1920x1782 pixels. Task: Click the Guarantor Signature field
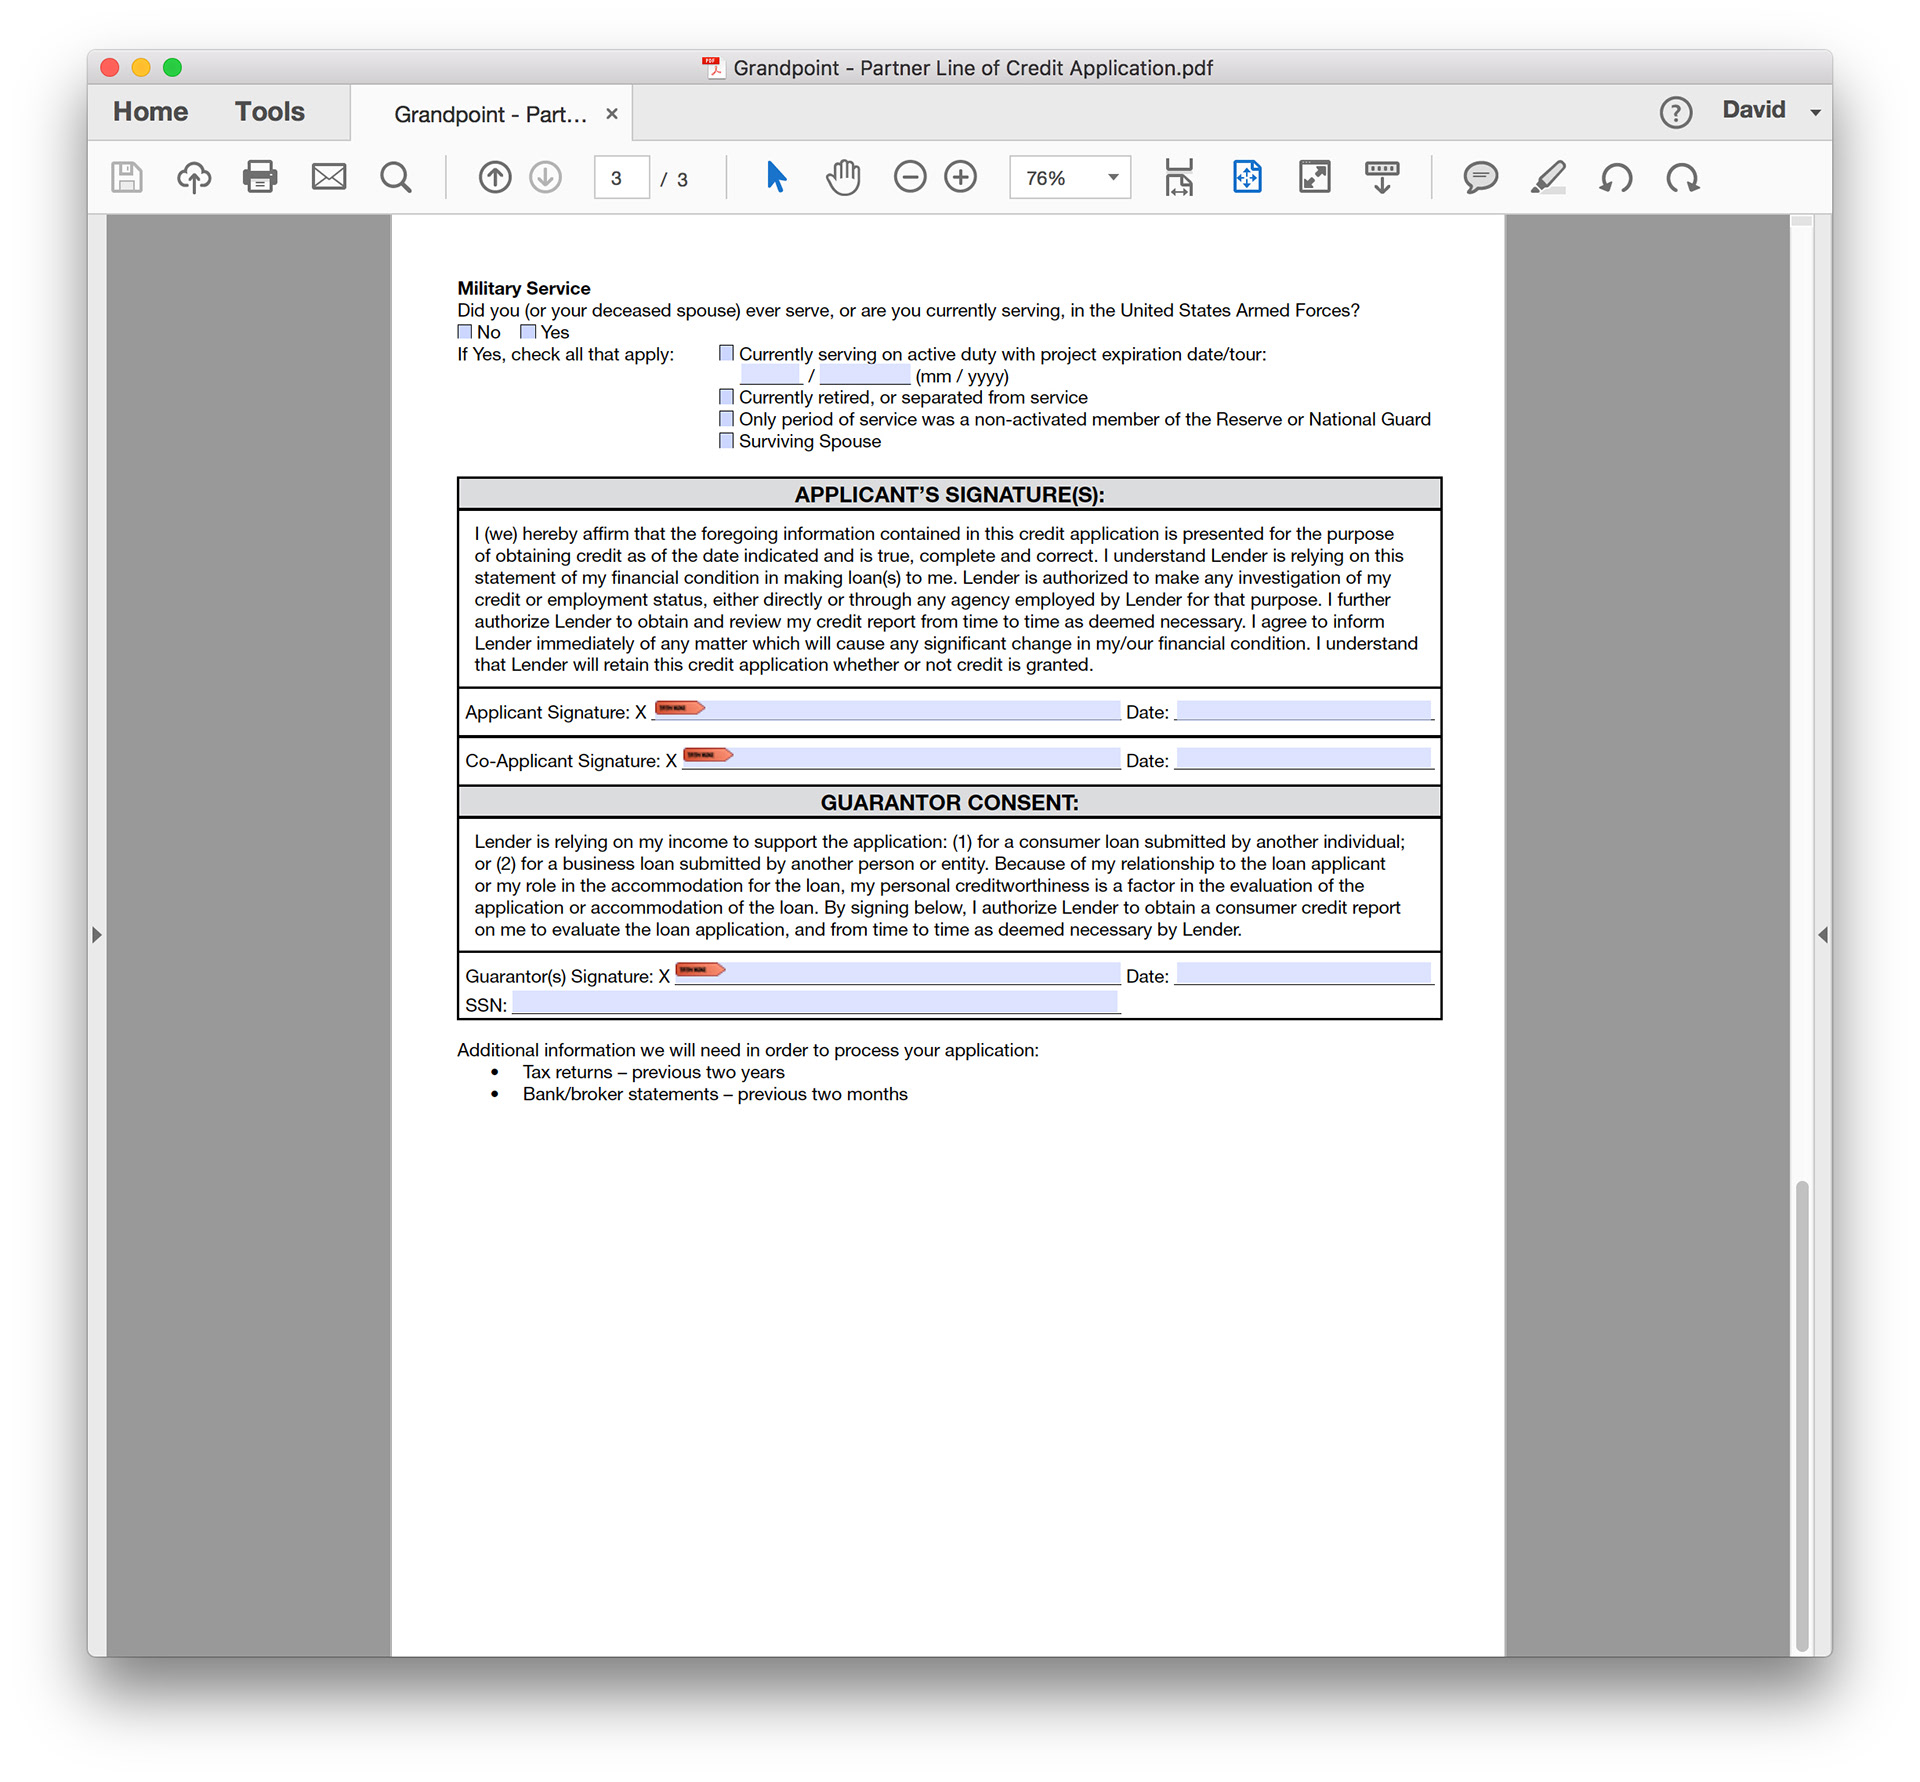[x=897, y=973]
